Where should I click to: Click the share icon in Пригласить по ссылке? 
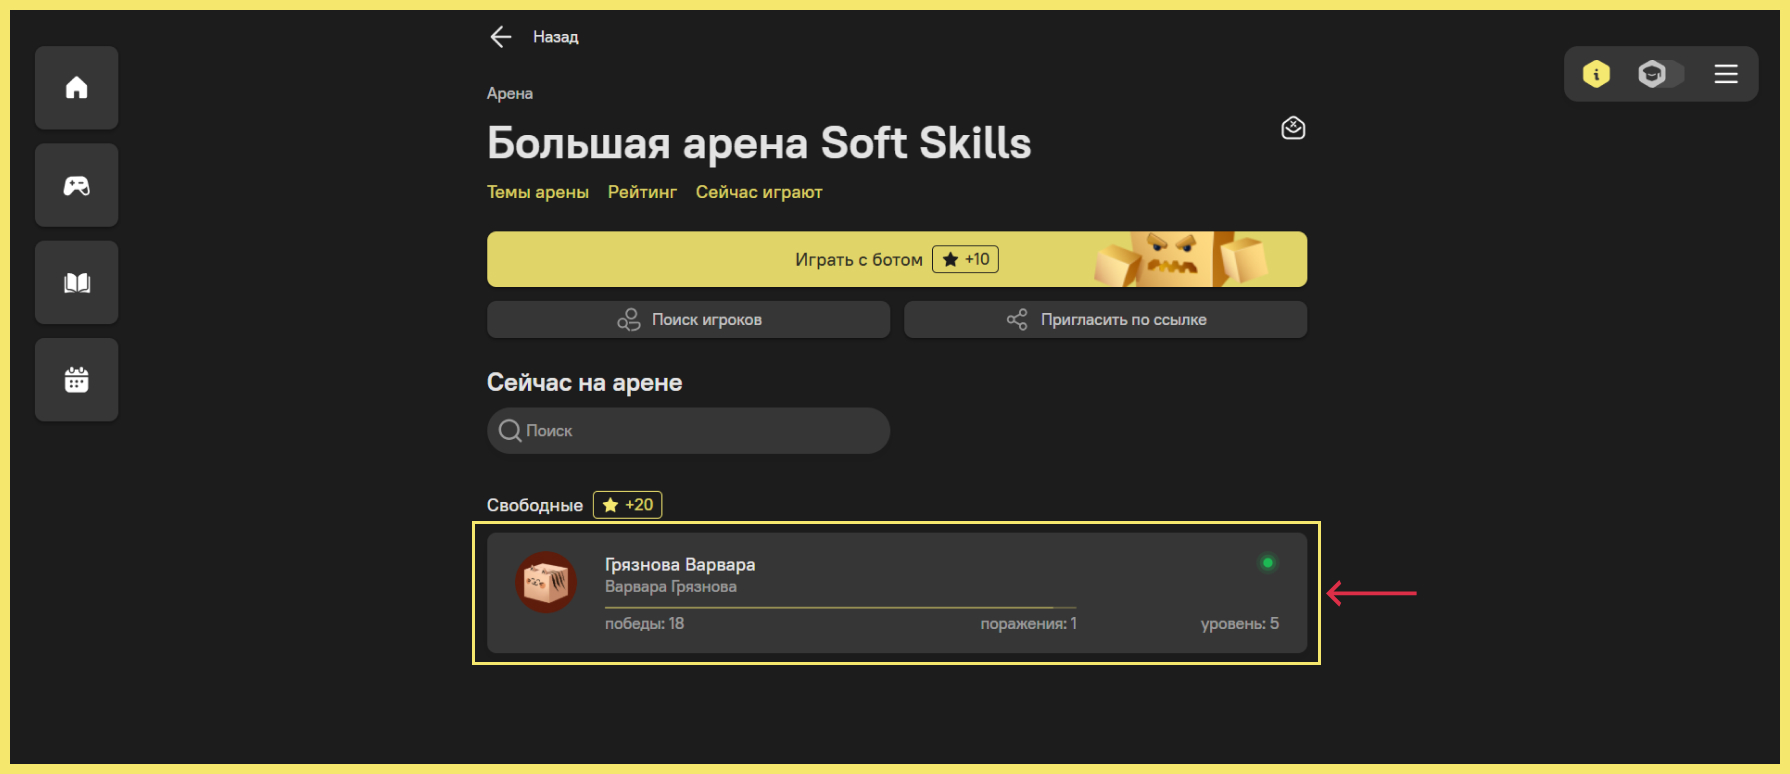(1017, 319)
